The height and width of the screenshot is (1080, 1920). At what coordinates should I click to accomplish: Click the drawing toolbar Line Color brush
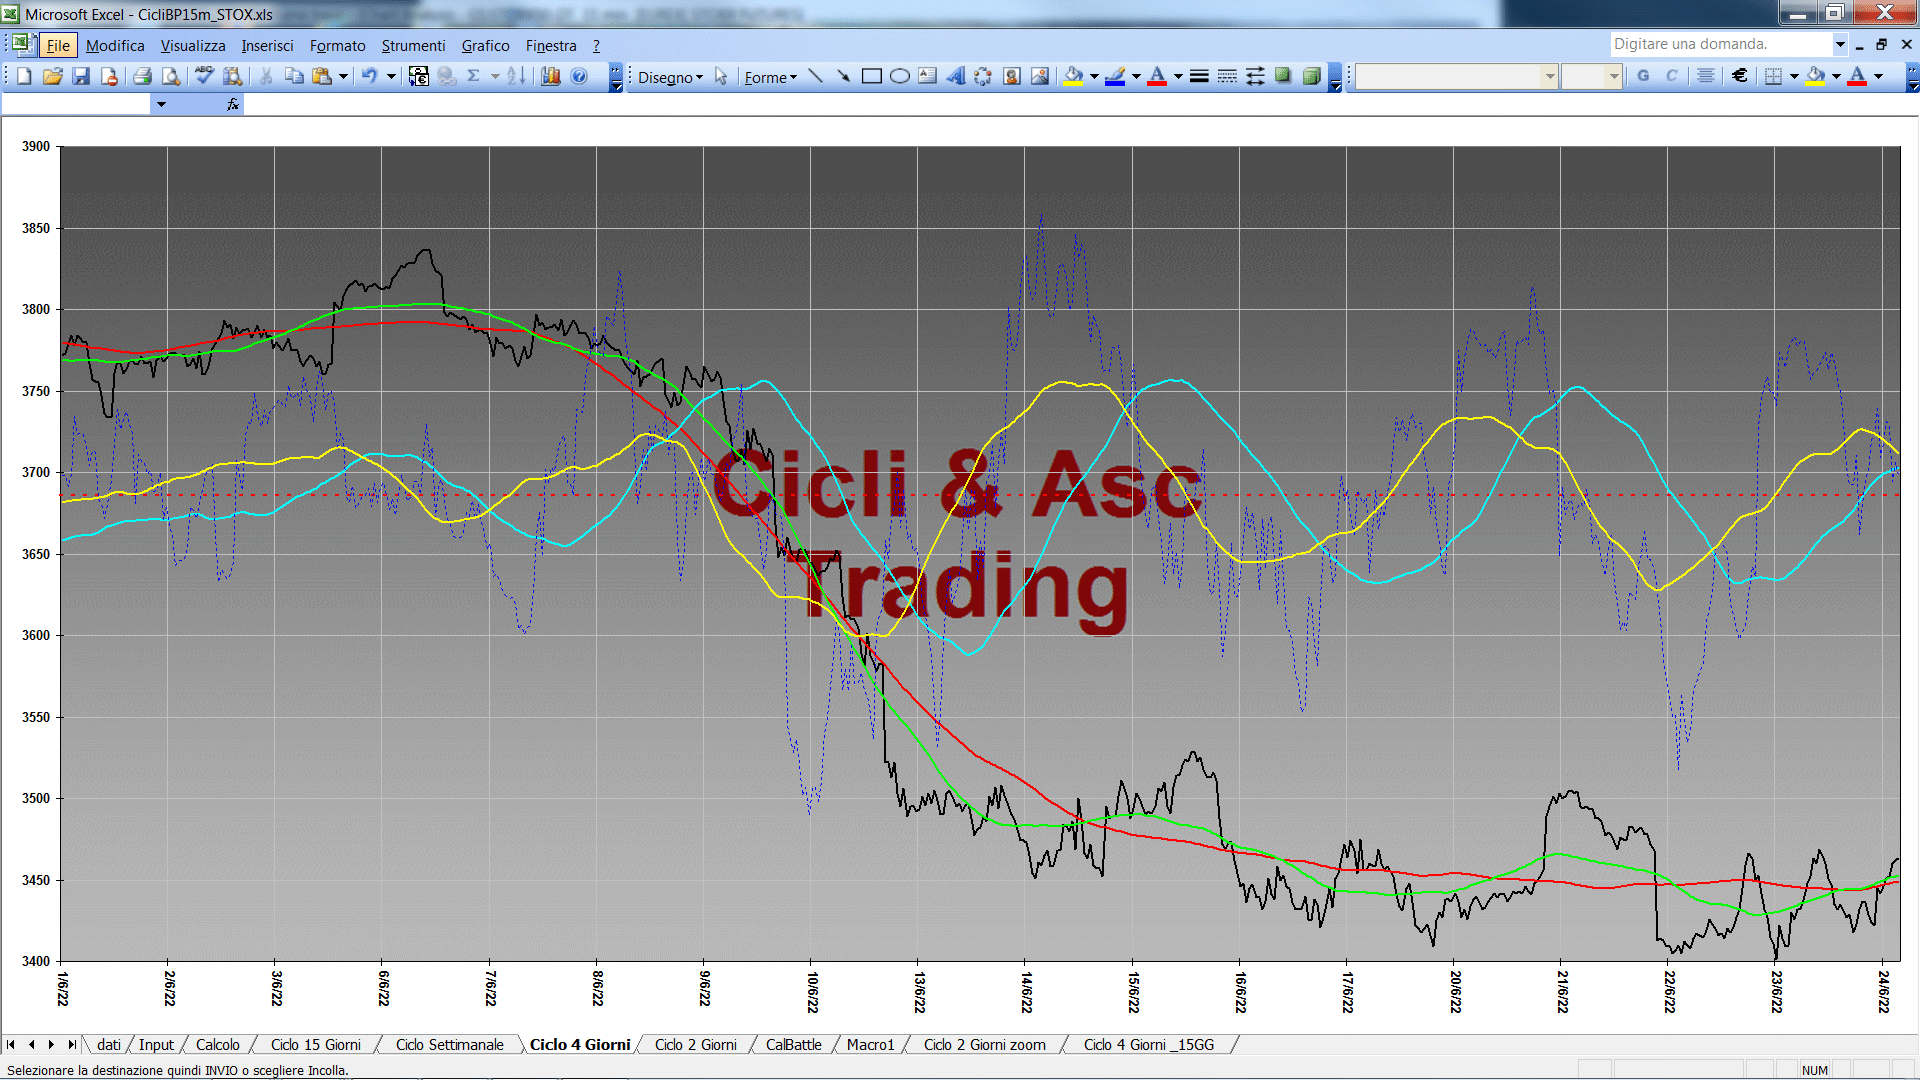click(1116, 77)
